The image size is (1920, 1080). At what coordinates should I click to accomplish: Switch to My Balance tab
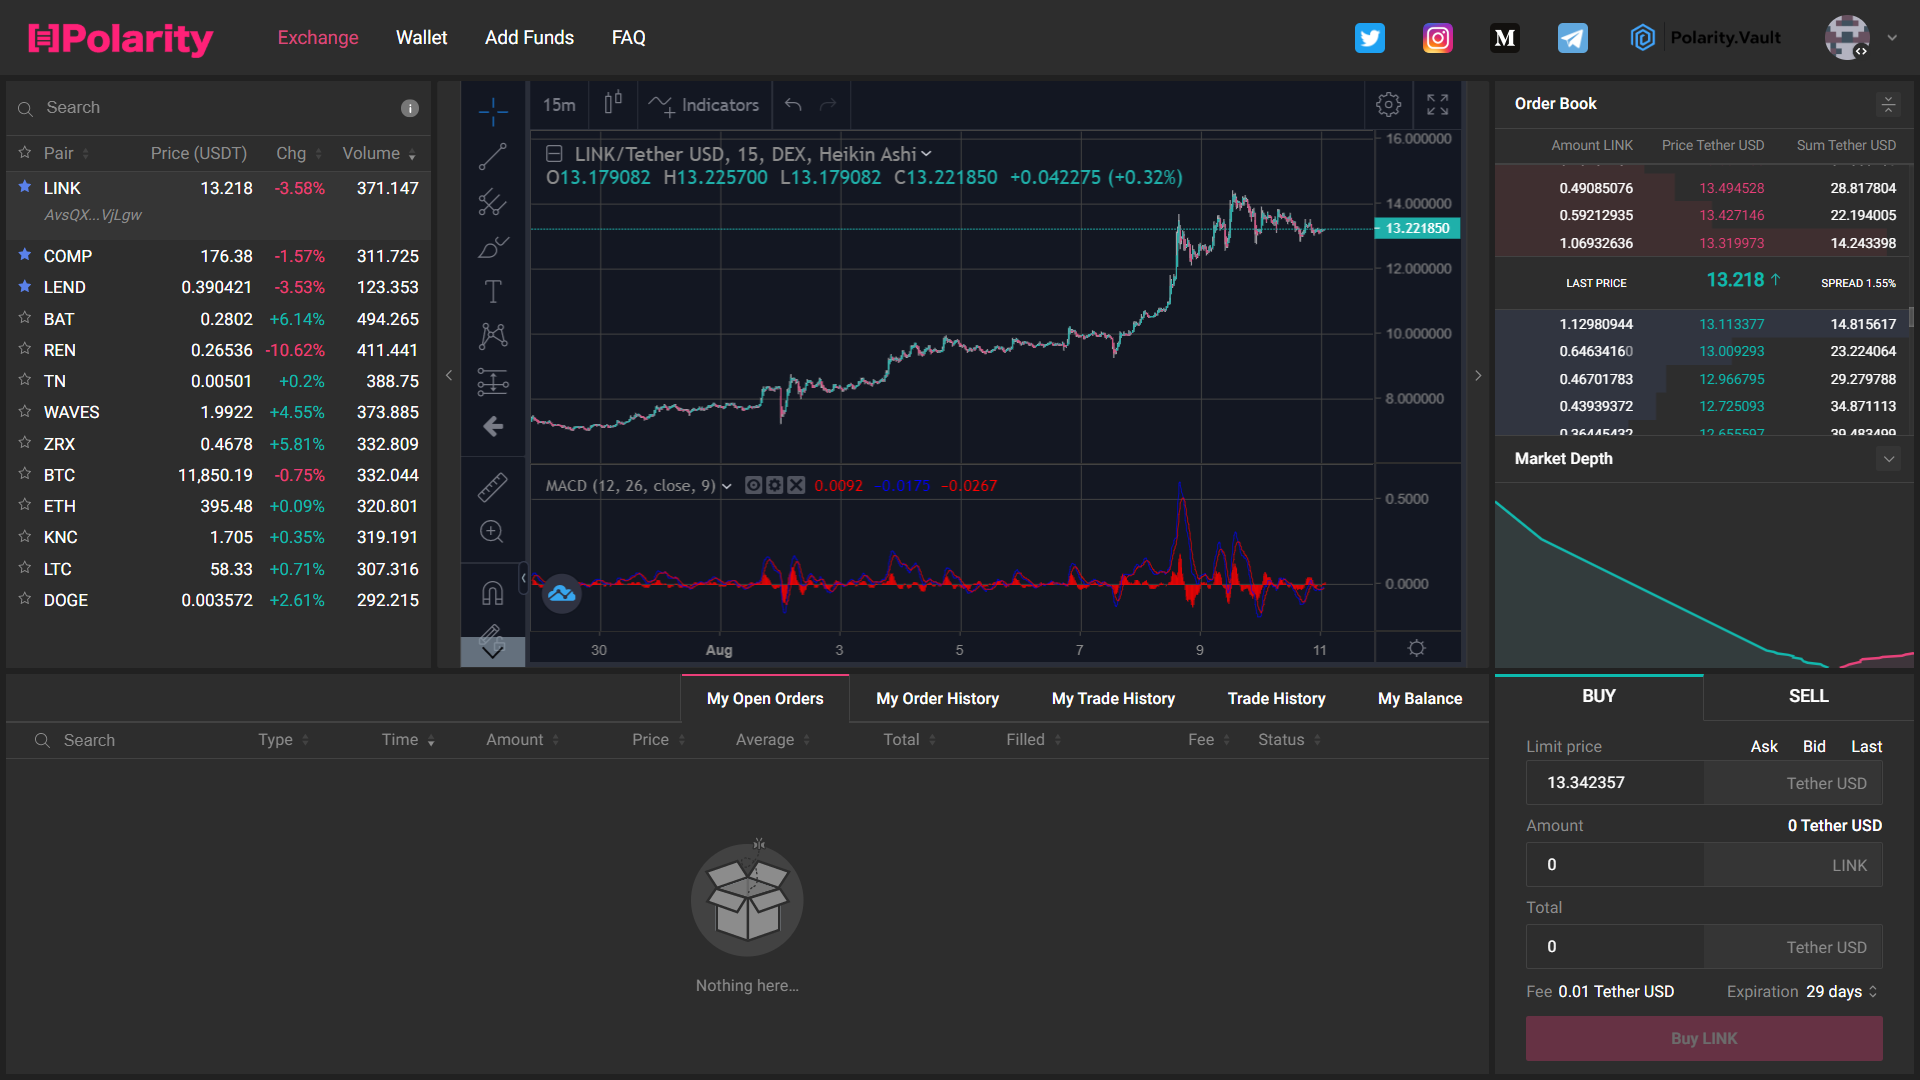[x=1420, y=699]
